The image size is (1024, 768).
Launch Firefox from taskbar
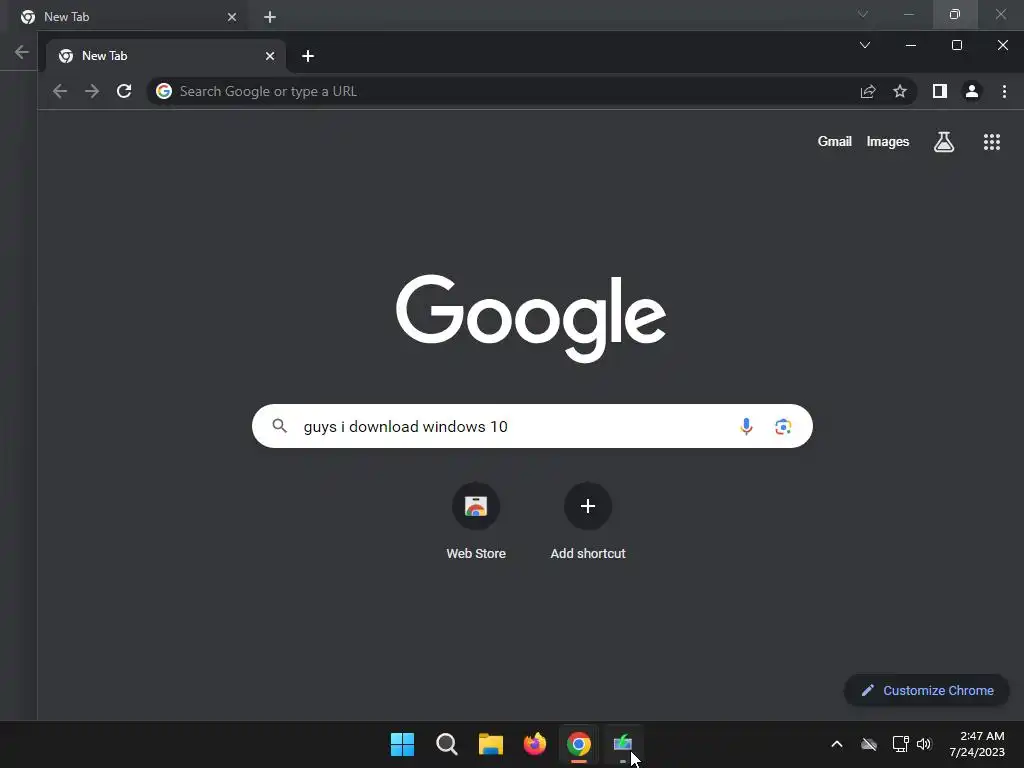[x=535, y=744]
